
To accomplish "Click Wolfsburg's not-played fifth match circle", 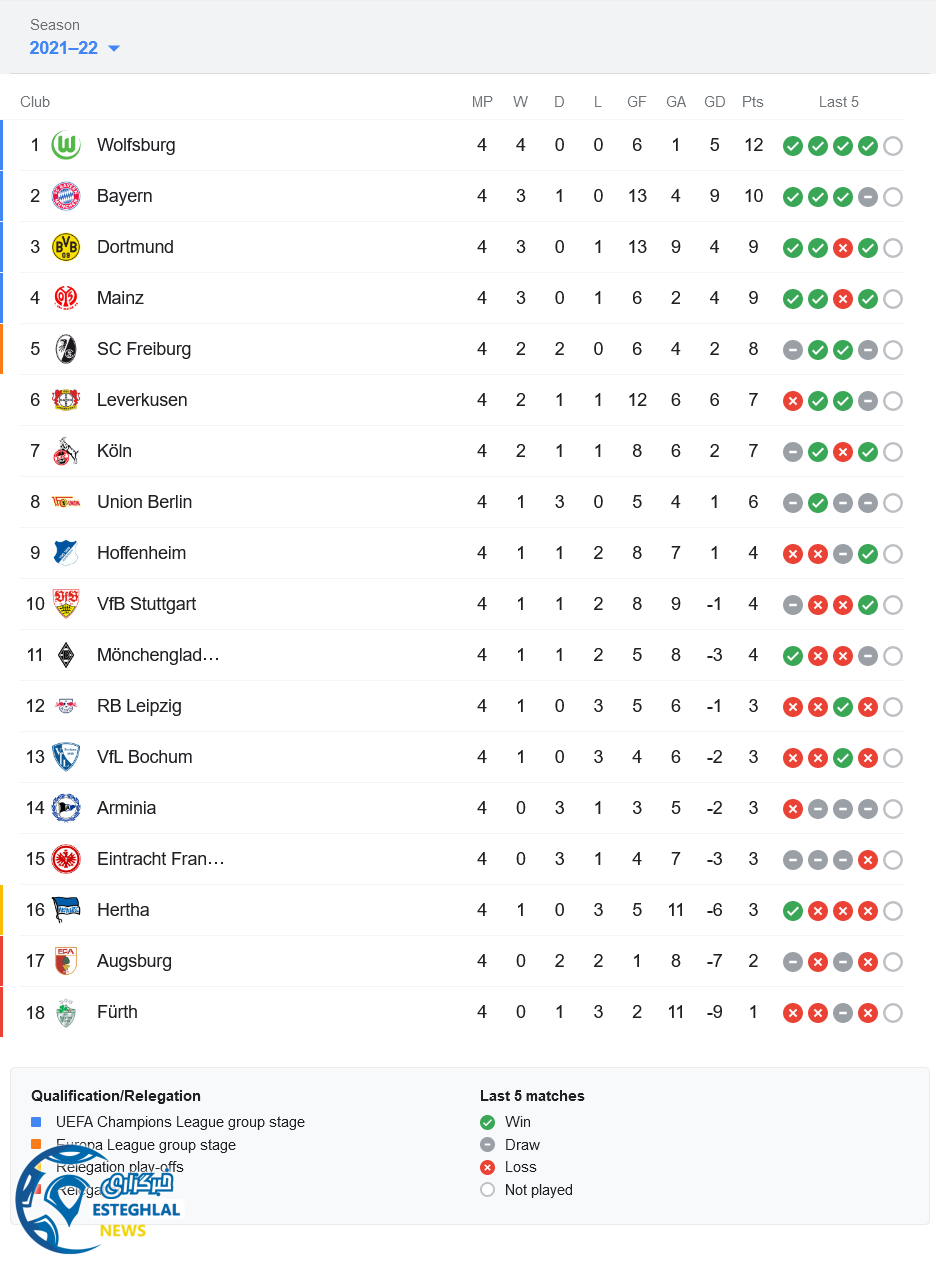I will pos(893,146).
